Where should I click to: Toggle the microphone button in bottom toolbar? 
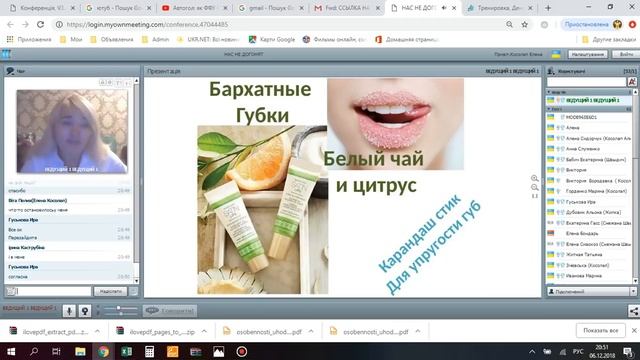(69, 311)
